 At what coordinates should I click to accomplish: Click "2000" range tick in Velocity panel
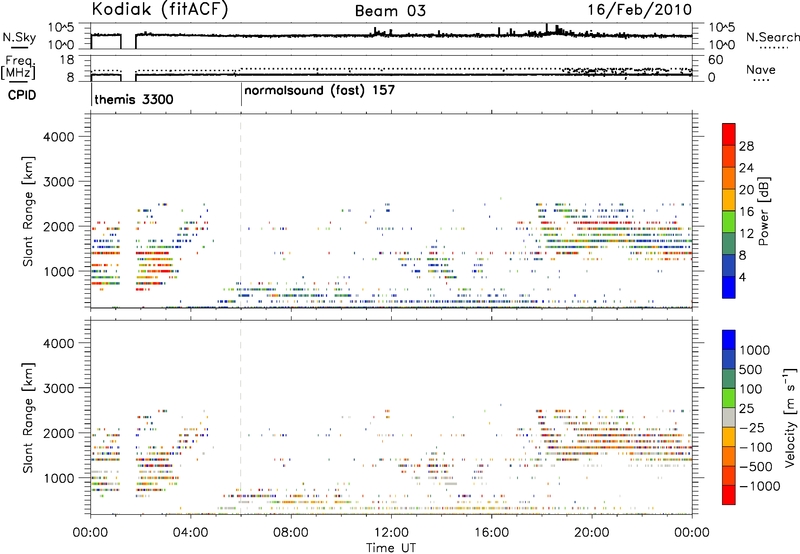point(58,433)
